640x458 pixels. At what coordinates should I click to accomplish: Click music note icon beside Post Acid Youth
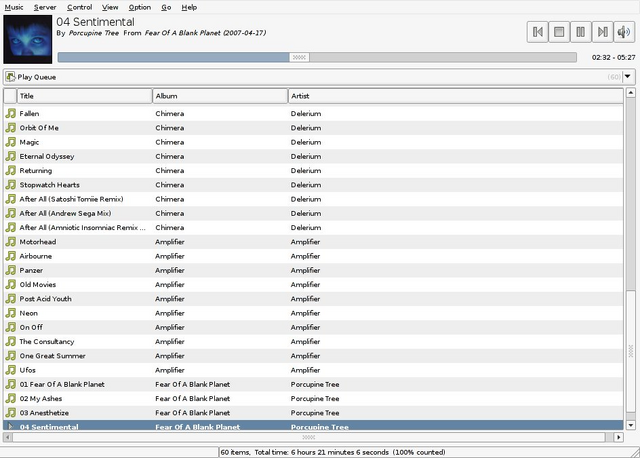point(11,299)
